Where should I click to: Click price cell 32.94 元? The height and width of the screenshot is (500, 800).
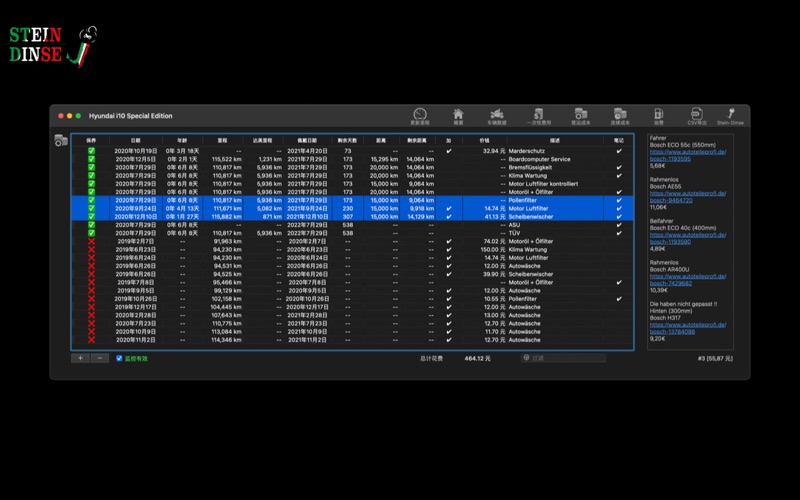[x=494, y=151]
